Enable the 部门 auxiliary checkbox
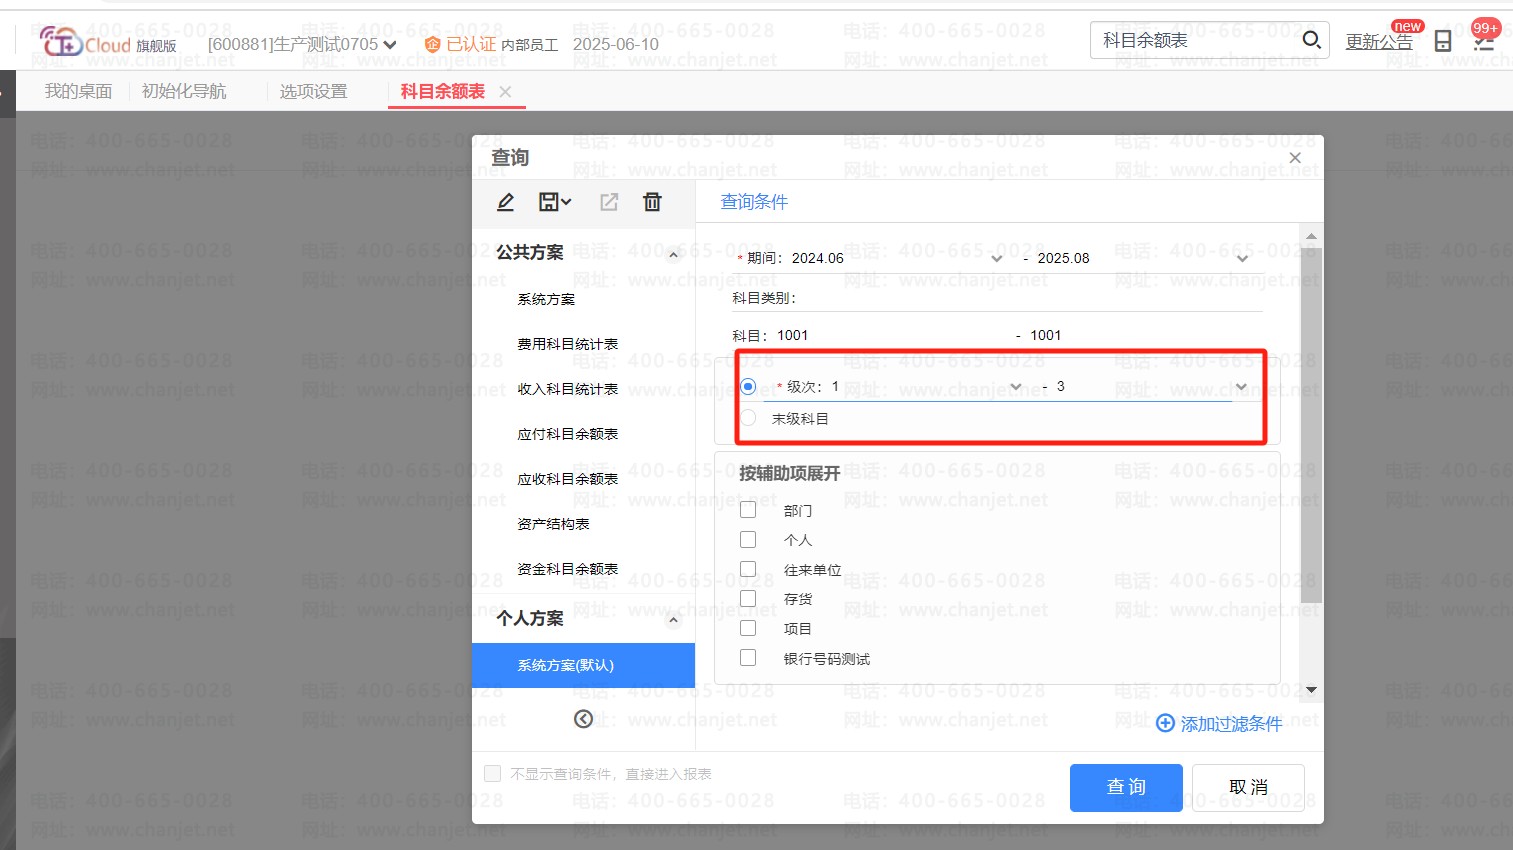The image size is (1513, 850). click(748, 510)
